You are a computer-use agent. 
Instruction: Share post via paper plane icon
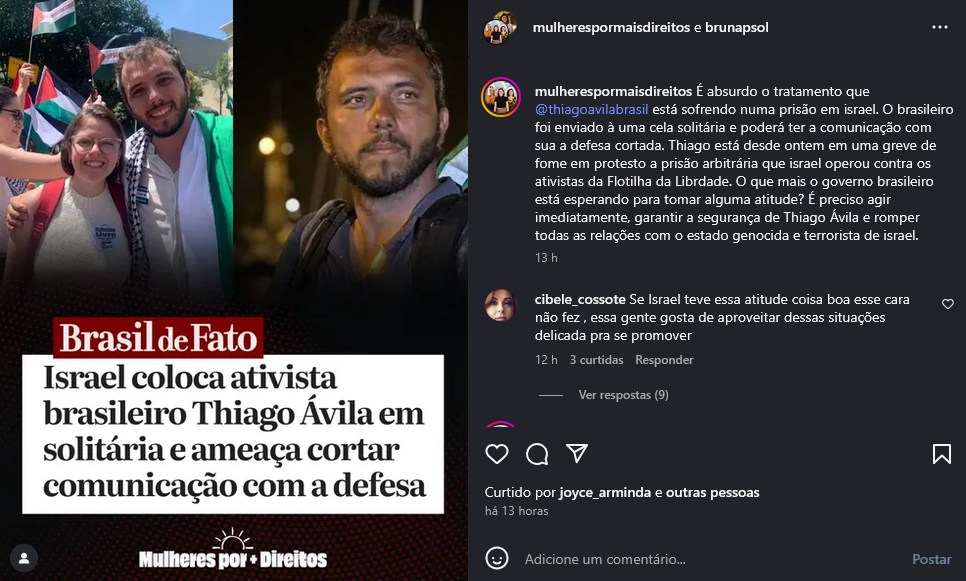pos(577,453)
